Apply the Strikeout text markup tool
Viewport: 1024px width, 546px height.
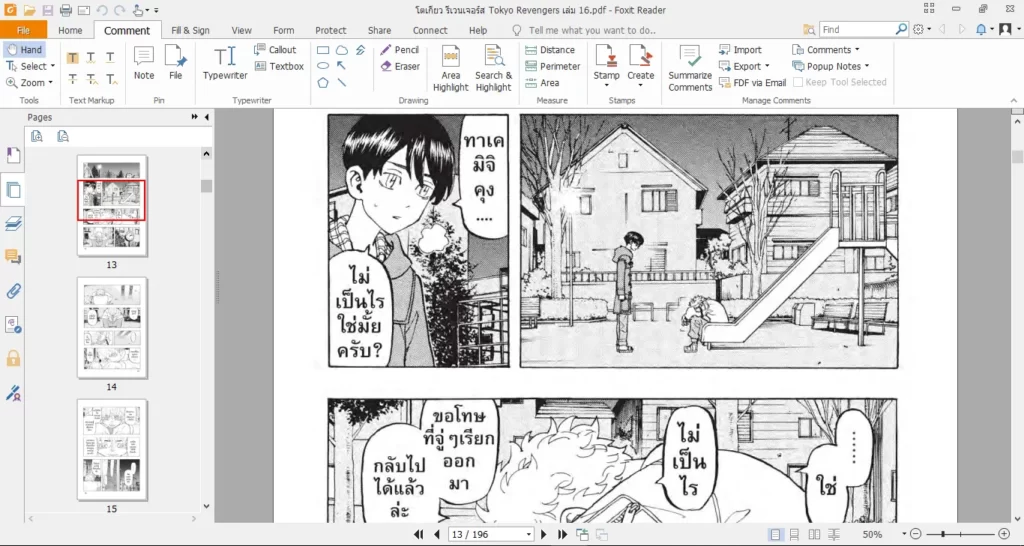[x=72, y=79]
